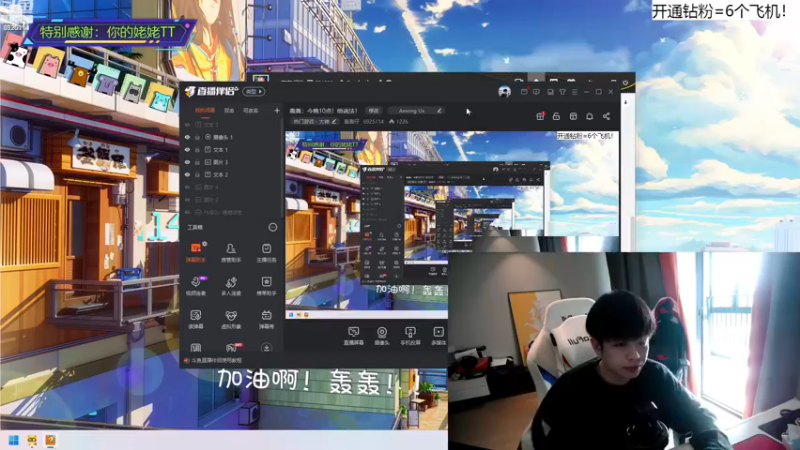Open the orange app icon on taskbar
This screenshot has height=450, width=800.
click(50, 440)
